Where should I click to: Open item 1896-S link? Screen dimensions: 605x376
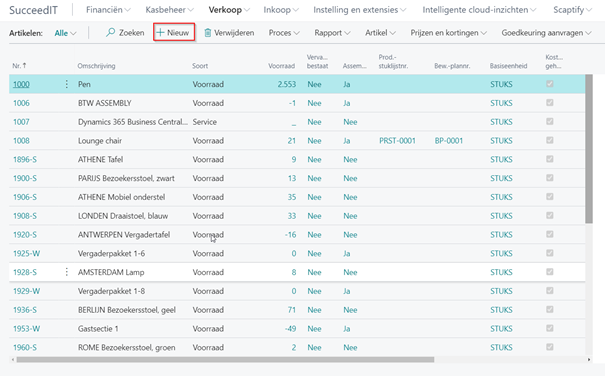click(25, 159)
